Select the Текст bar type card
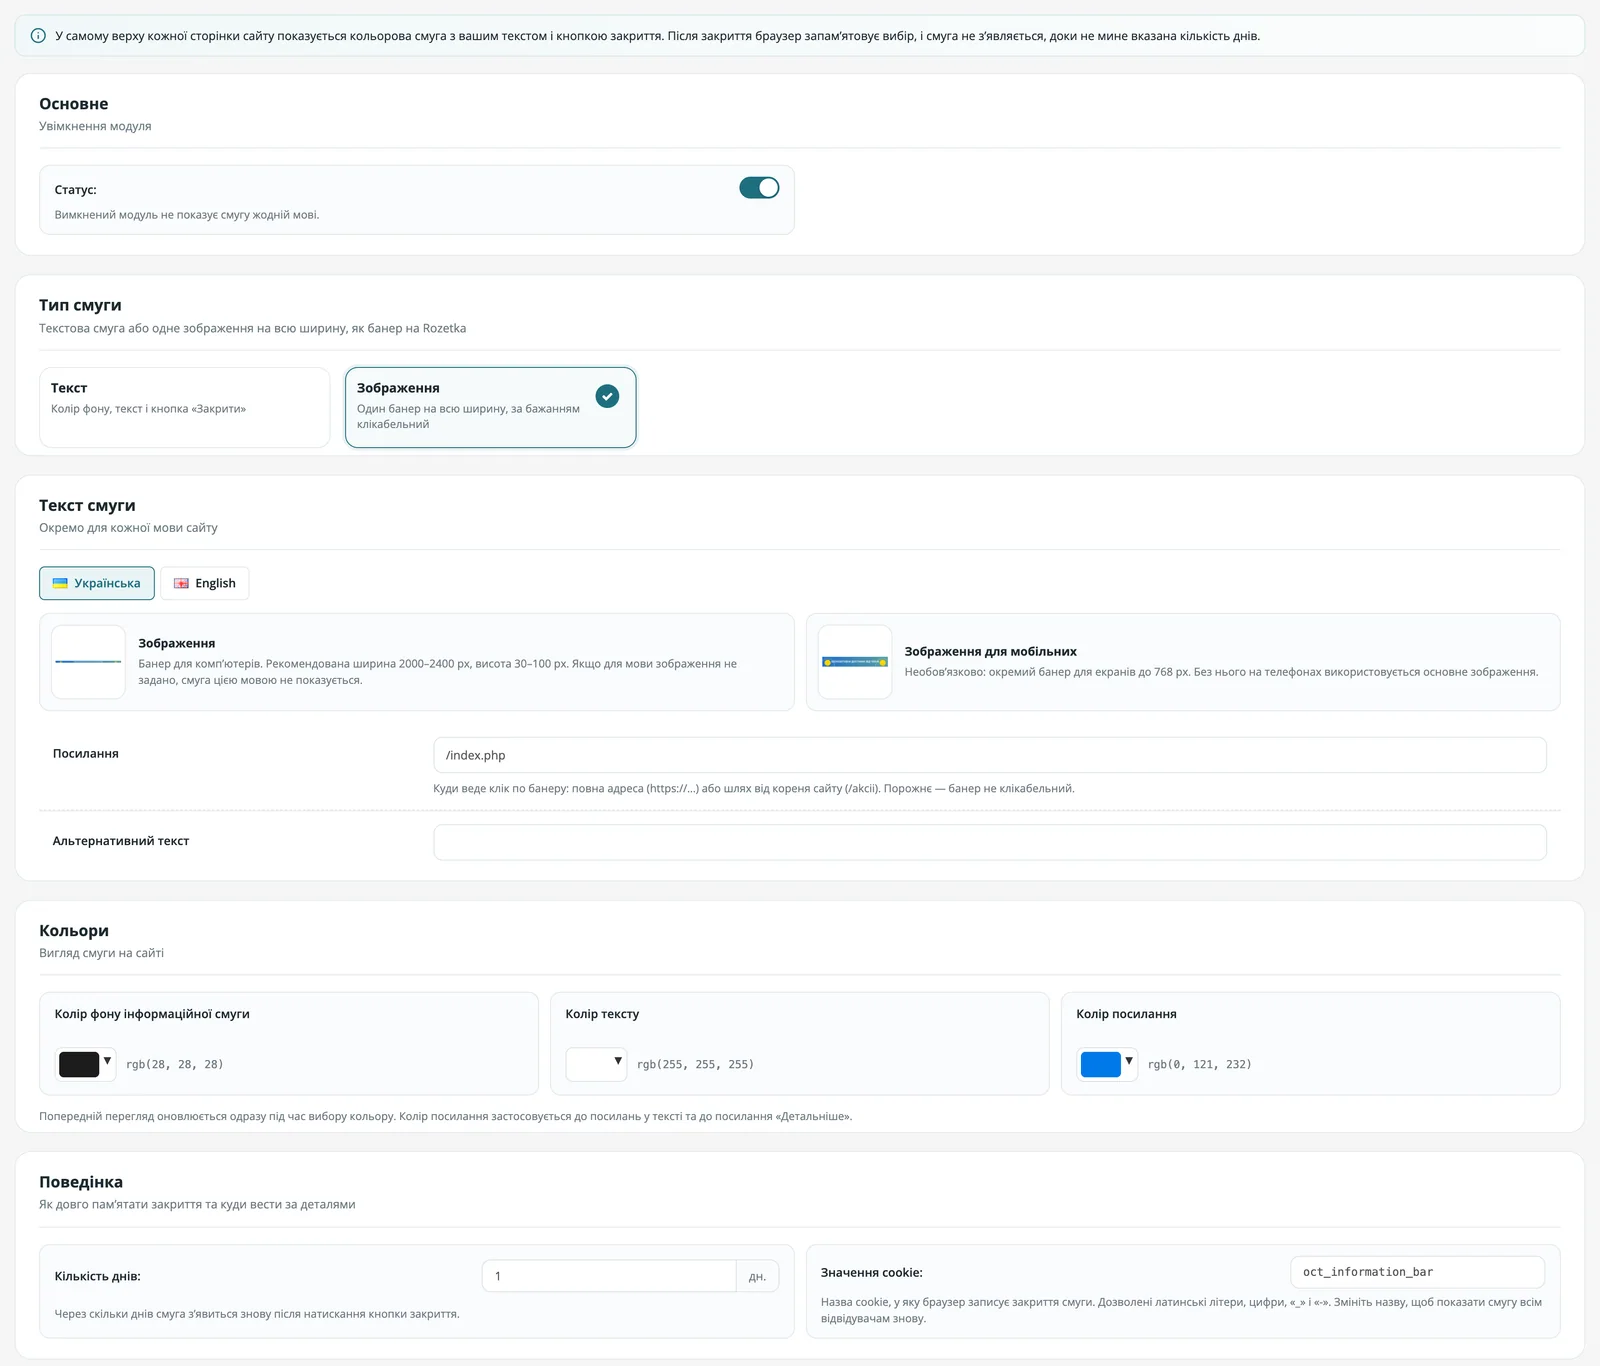1600x1366 pixels. coord(185,407)
